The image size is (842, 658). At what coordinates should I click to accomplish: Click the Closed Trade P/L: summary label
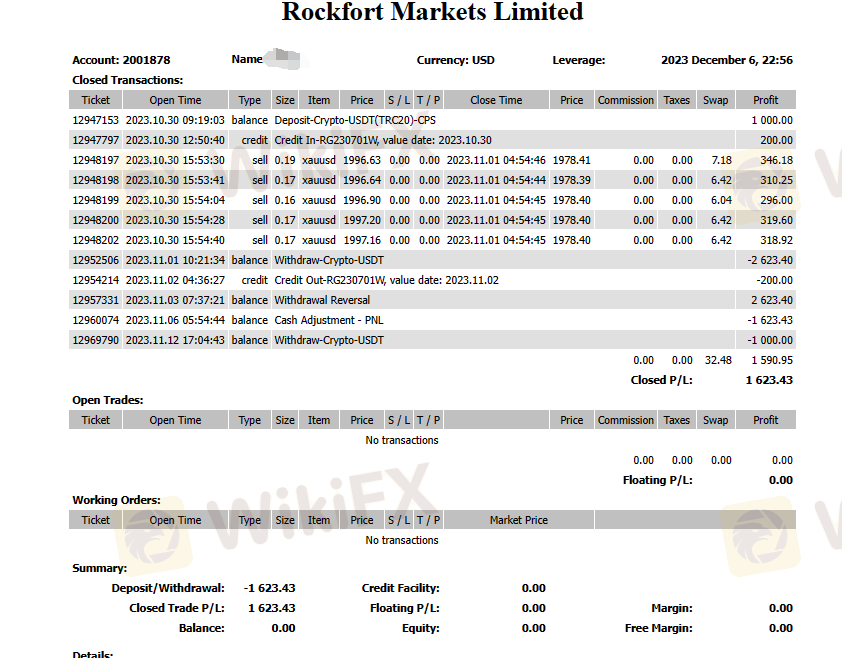pyautogui.click(x=177, y=608)
